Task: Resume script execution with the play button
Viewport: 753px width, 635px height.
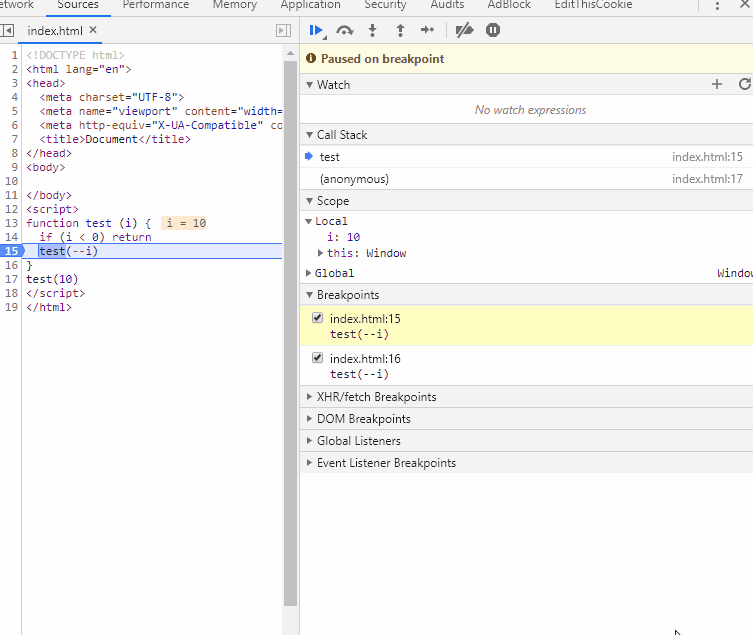Action: [316, 31]
